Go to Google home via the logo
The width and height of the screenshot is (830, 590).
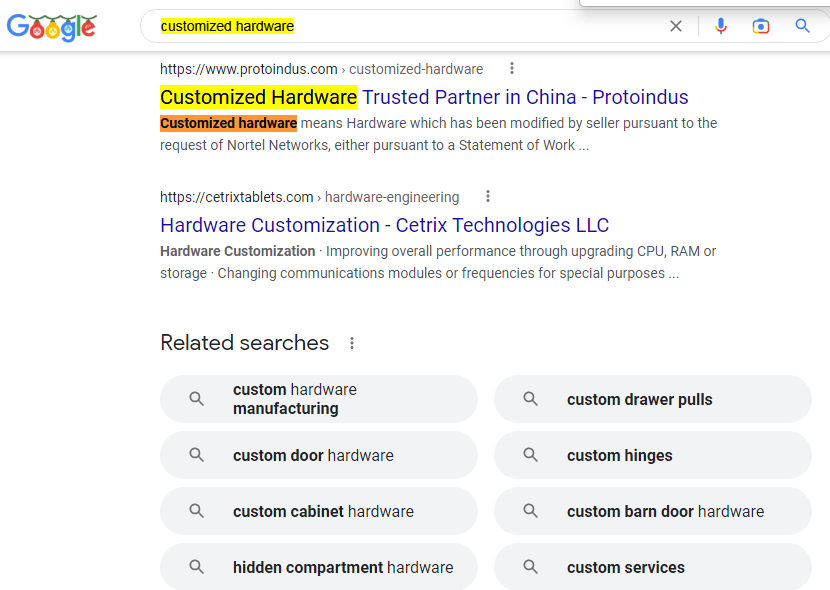tap(52, 28)
